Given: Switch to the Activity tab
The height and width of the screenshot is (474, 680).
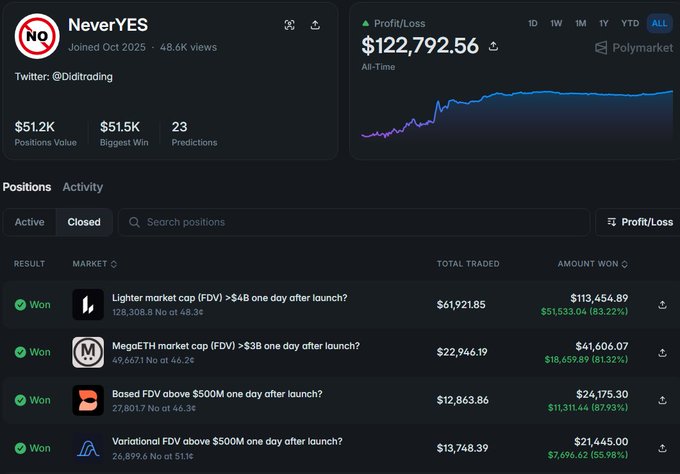Looking at the screenshot, I should 83,187.
